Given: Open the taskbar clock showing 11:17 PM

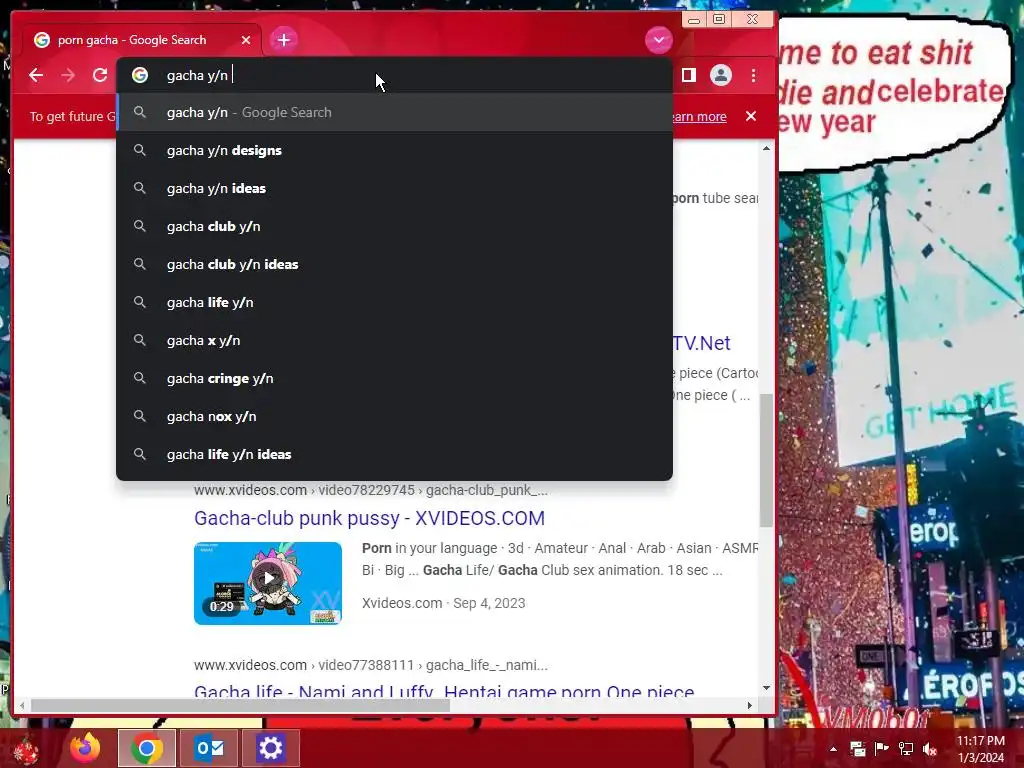Looking at the screenshot, I should tap(981, 749).
